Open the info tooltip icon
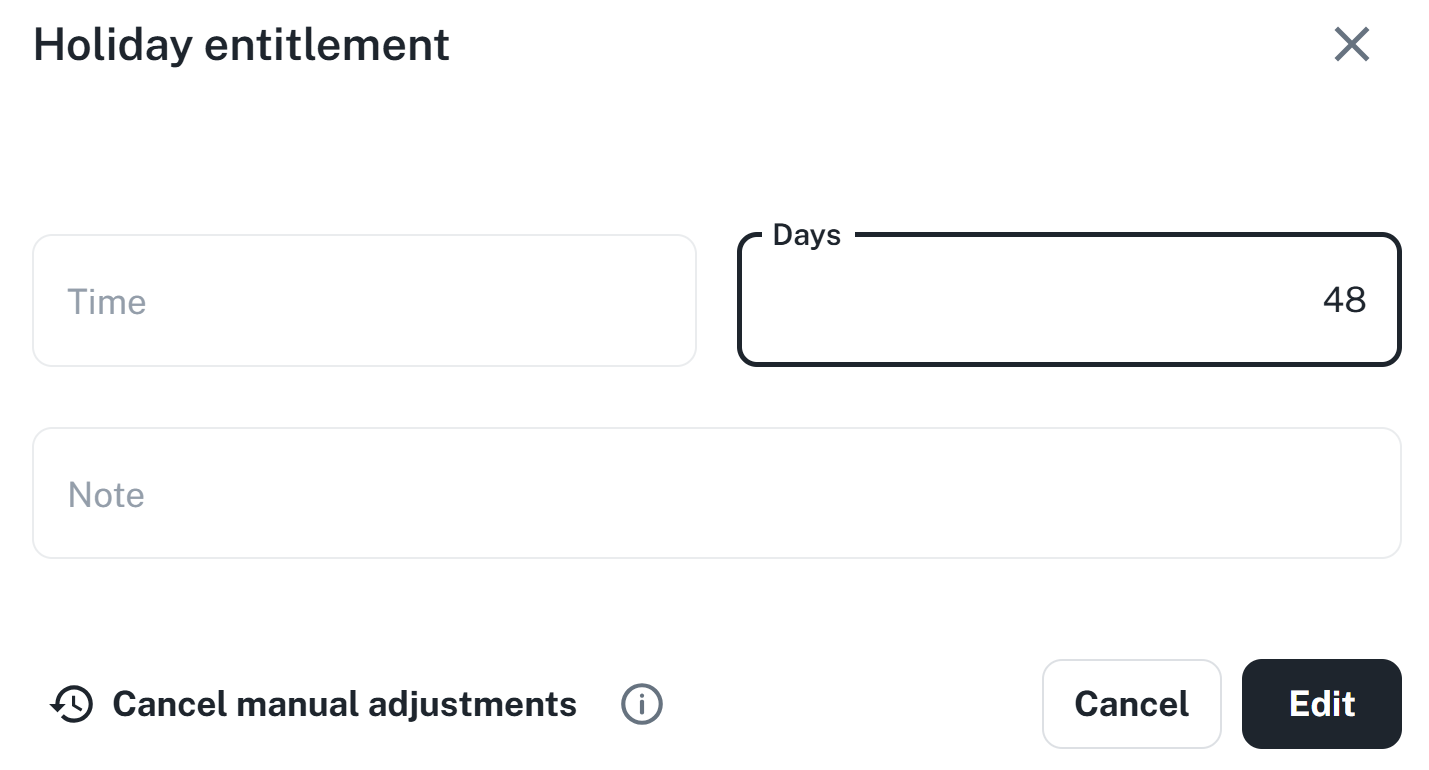Screen dimensions: 1429x770 pos(641,704)
